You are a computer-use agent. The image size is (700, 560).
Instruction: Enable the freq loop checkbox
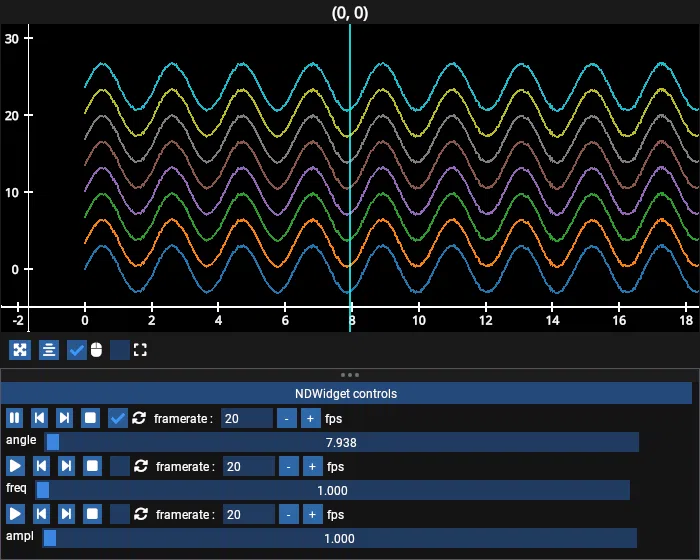point(120,466)
